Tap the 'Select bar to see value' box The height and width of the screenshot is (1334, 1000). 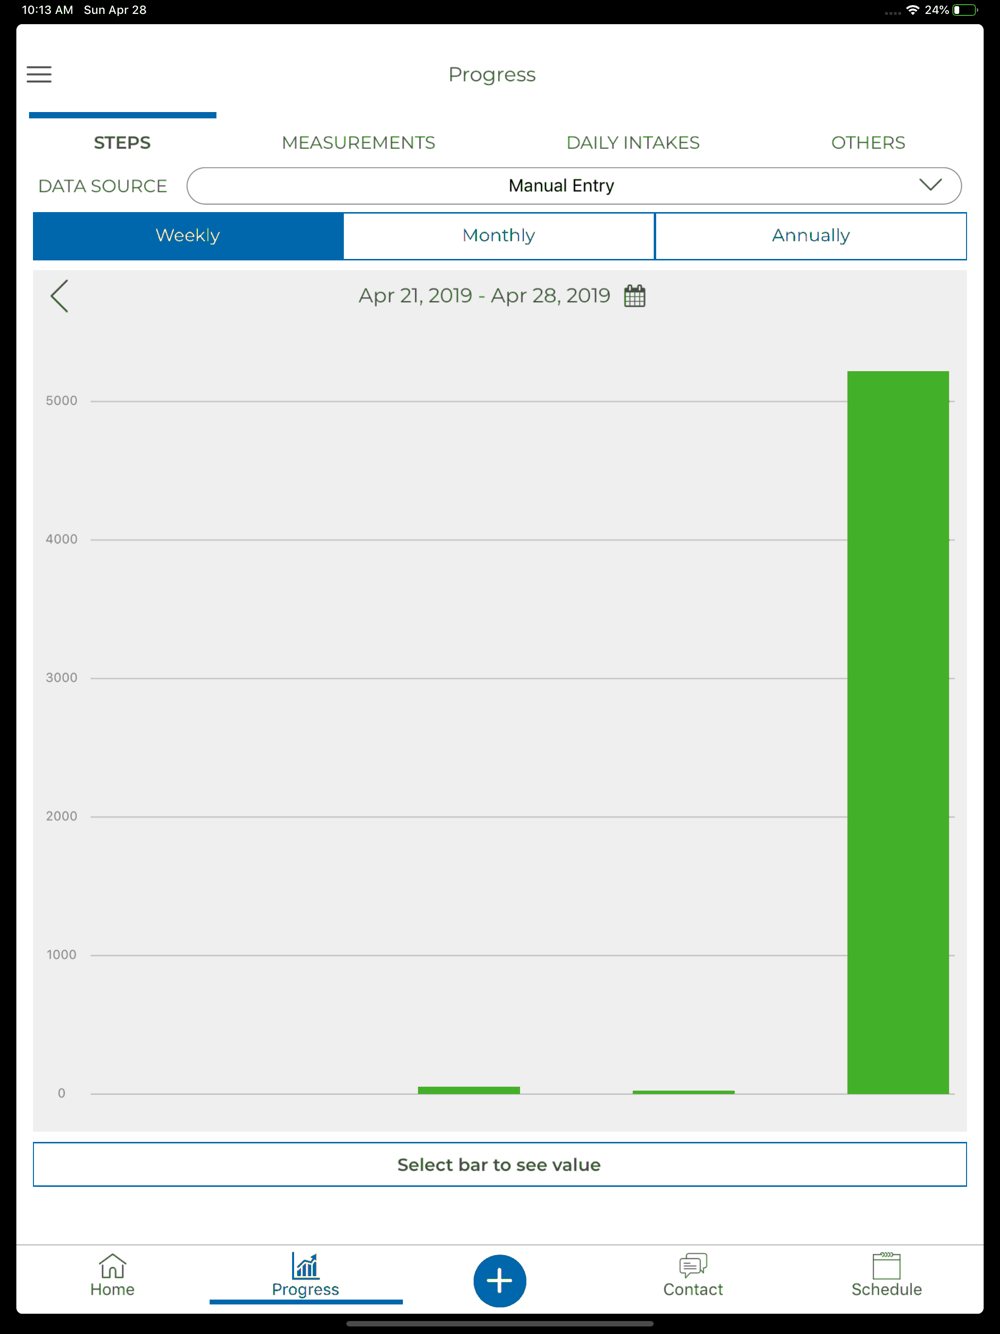pyautogui.click(x=500, y=1165)
